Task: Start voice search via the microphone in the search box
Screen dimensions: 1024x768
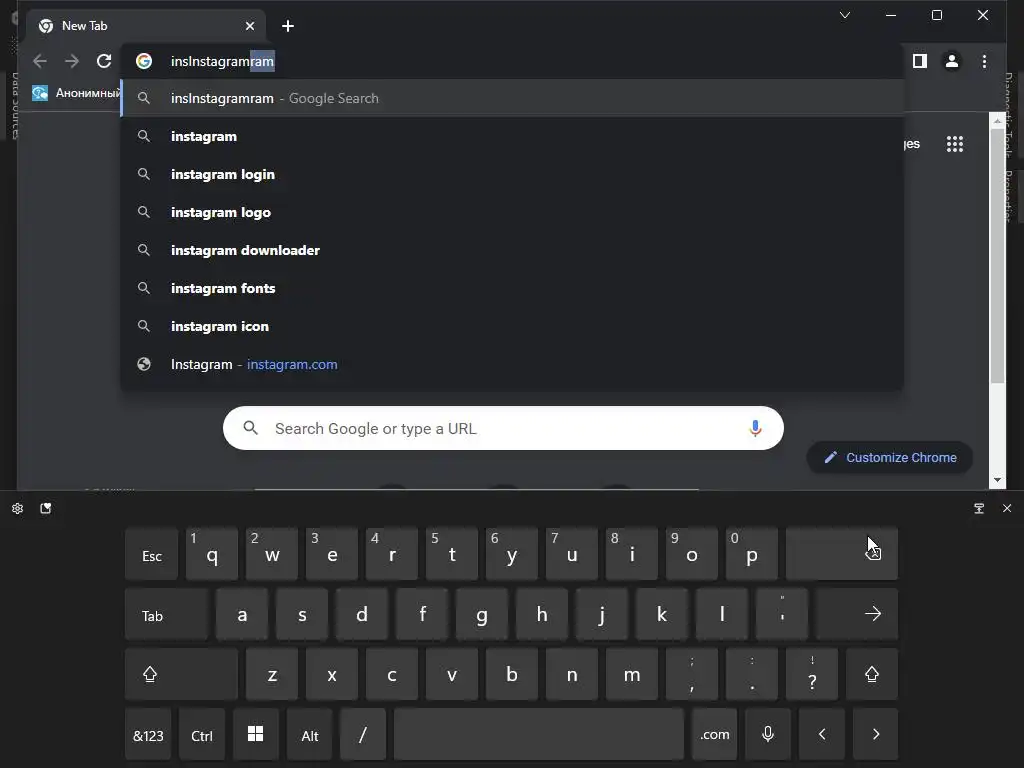Action: point(755,428)
